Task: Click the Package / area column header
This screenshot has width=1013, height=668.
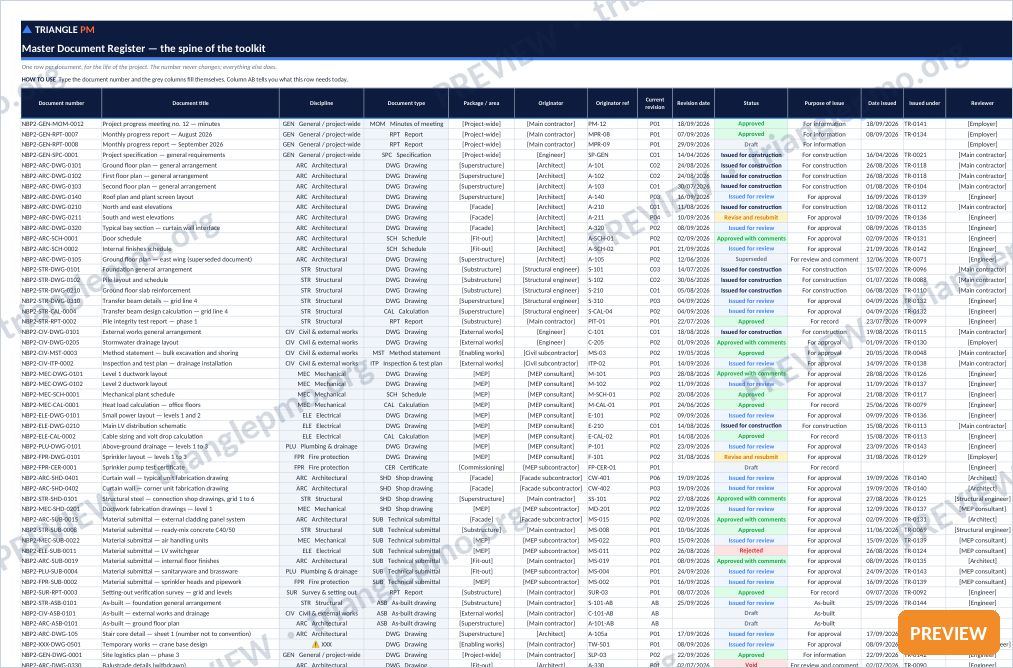Action: click(x=481, y=103)
